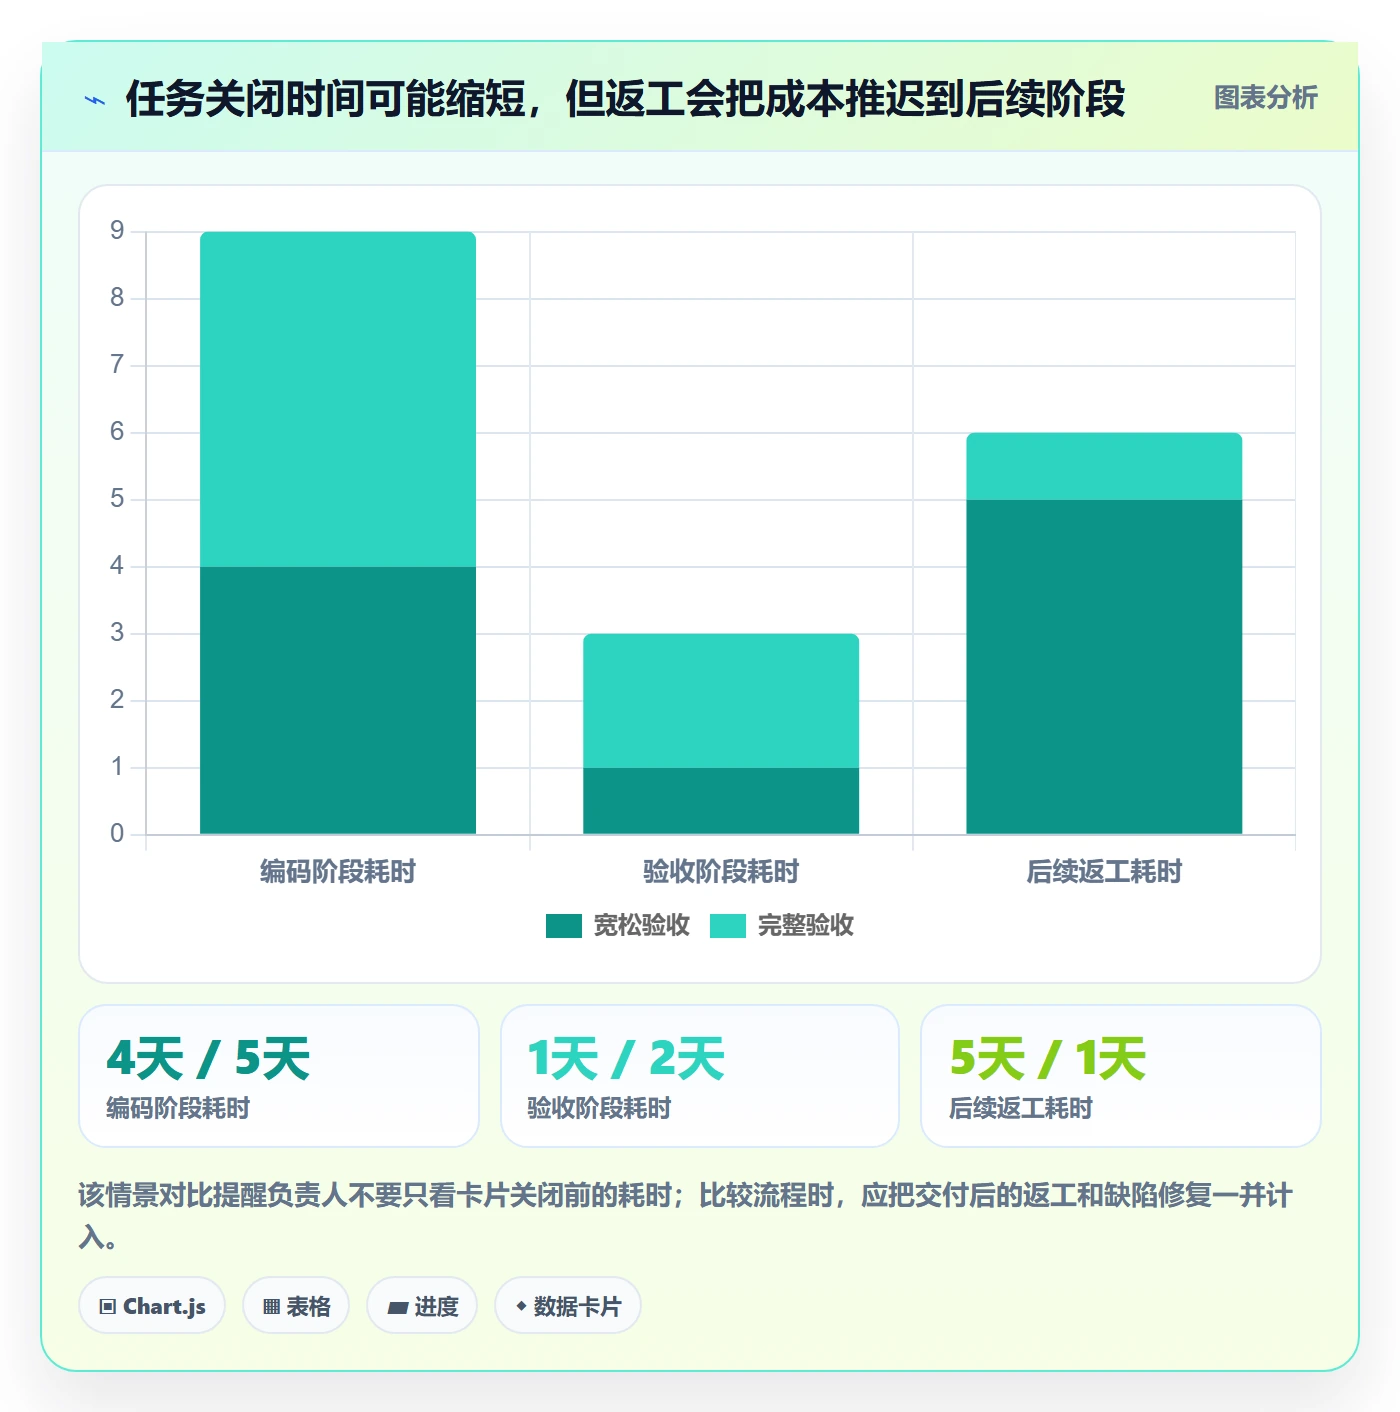Click the bar icon in the 进度 chip
The height and width of the screenshot is (1412, 1400).
[x=397, y=1307]
